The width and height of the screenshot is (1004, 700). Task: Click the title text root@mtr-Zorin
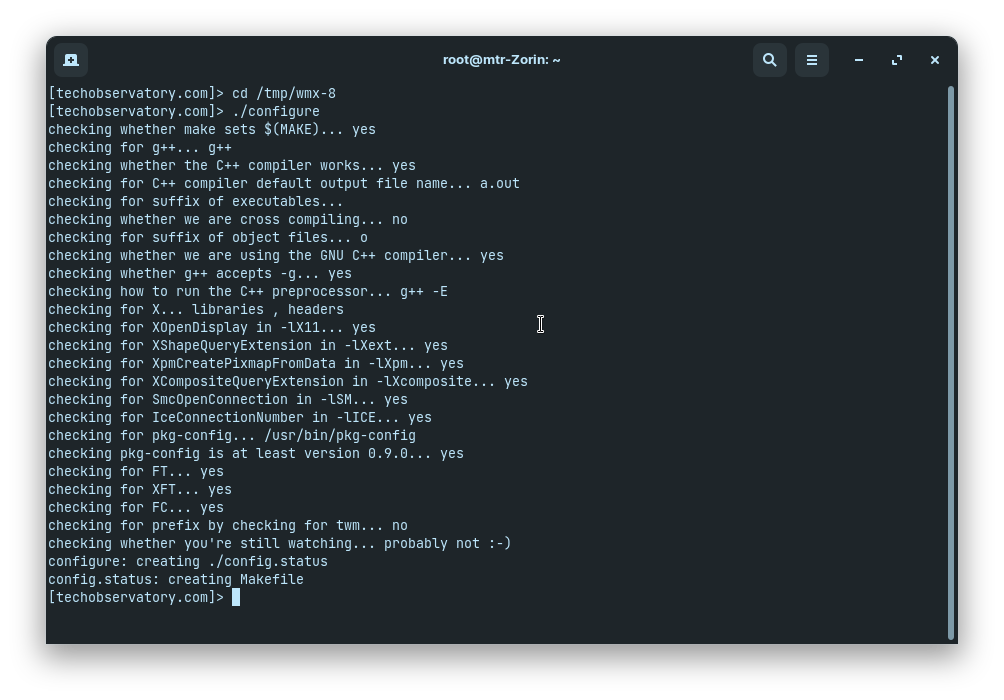(x=502, y=59)
